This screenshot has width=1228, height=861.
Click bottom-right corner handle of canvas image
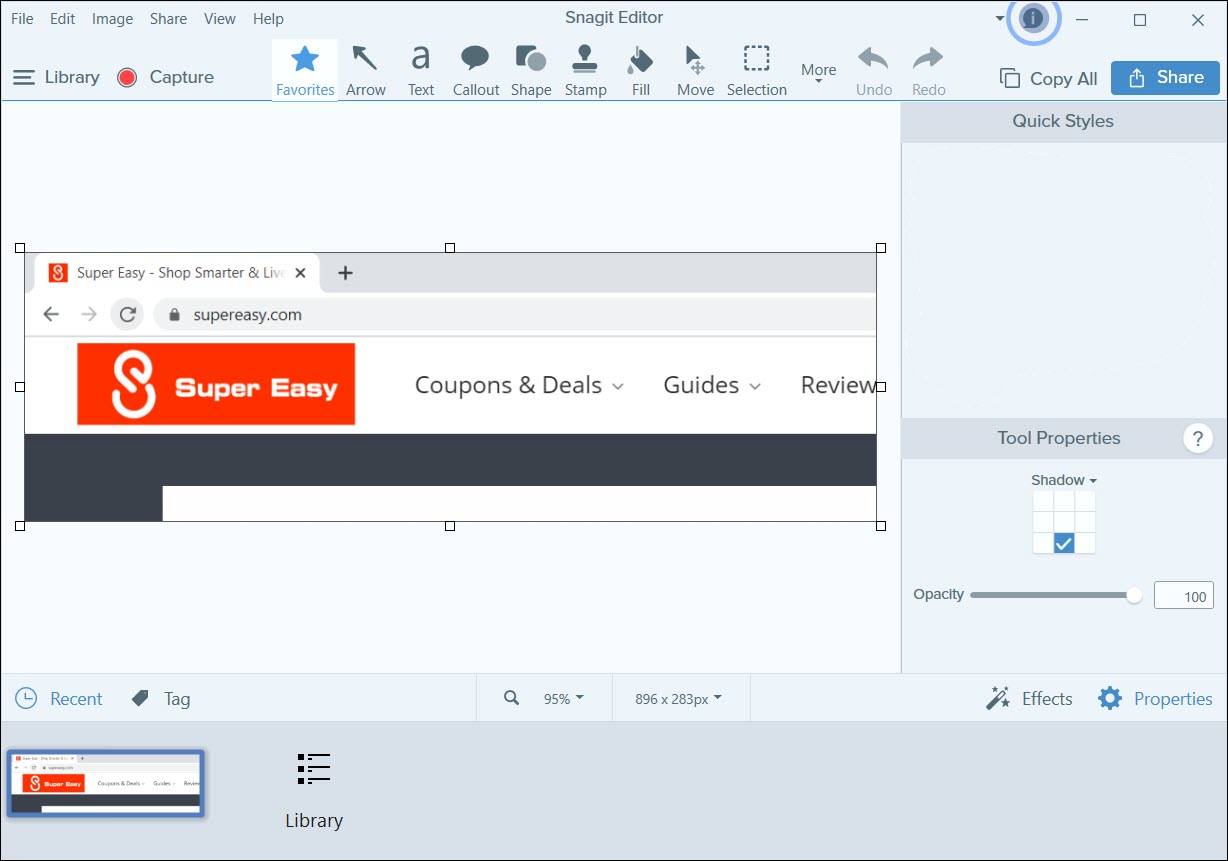pos(881,526)
